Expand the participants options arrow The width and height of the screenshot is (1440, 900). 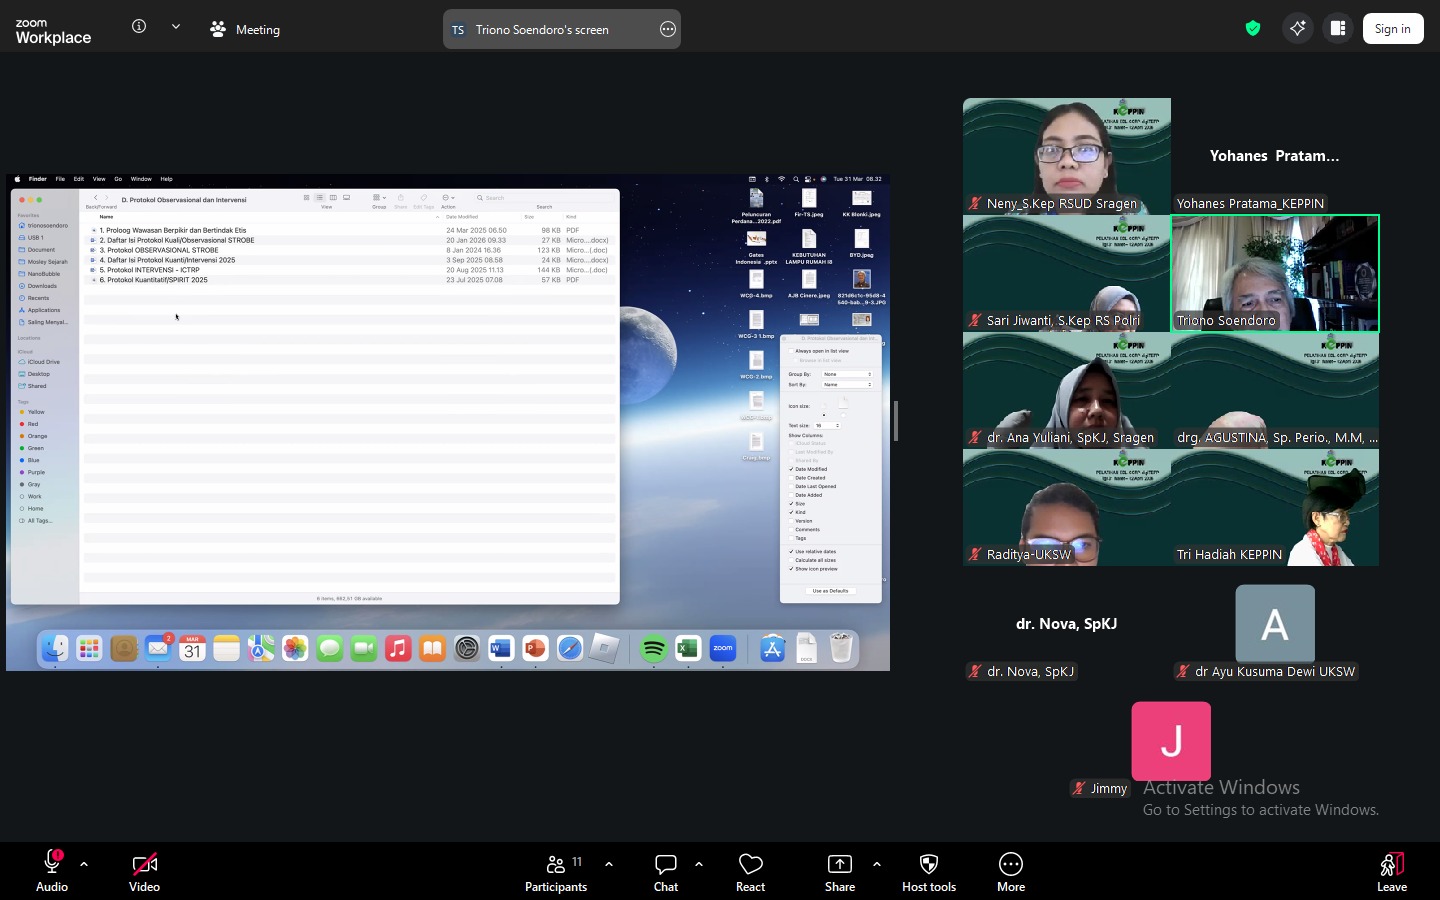point(609,864)
